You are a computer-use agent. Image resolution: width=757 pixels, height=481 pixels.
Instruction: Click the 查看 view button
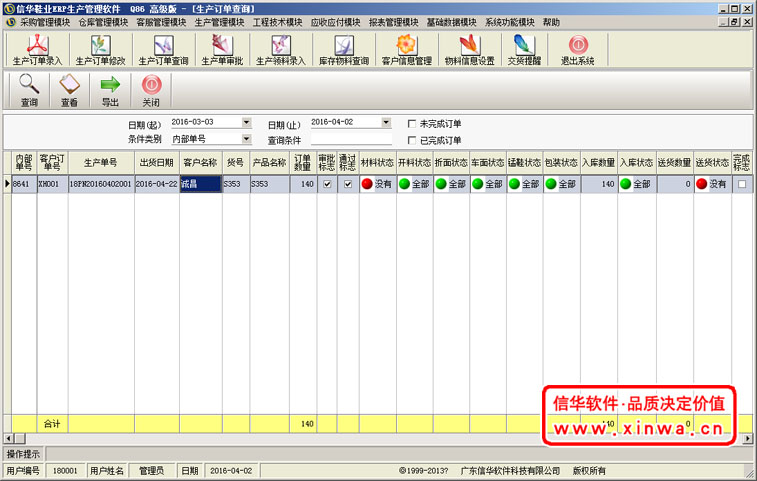coord(69,90)
